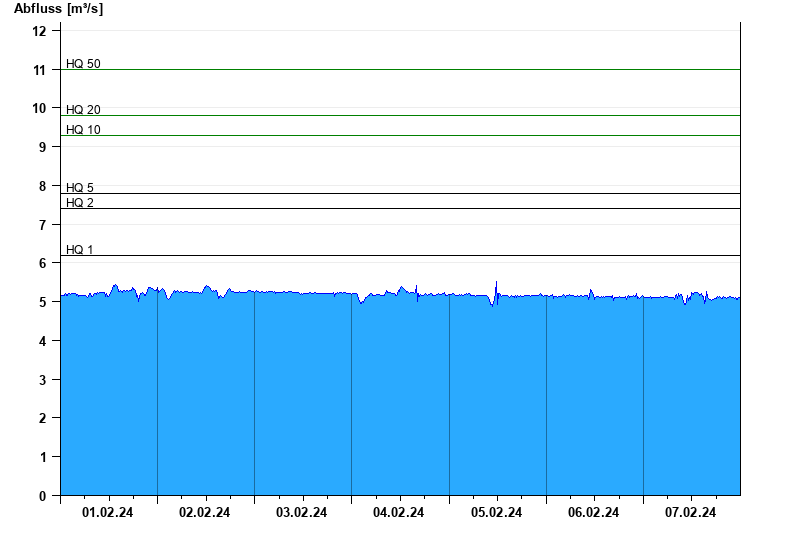
Task: Click the y-axis value 0
Action: 42,496
